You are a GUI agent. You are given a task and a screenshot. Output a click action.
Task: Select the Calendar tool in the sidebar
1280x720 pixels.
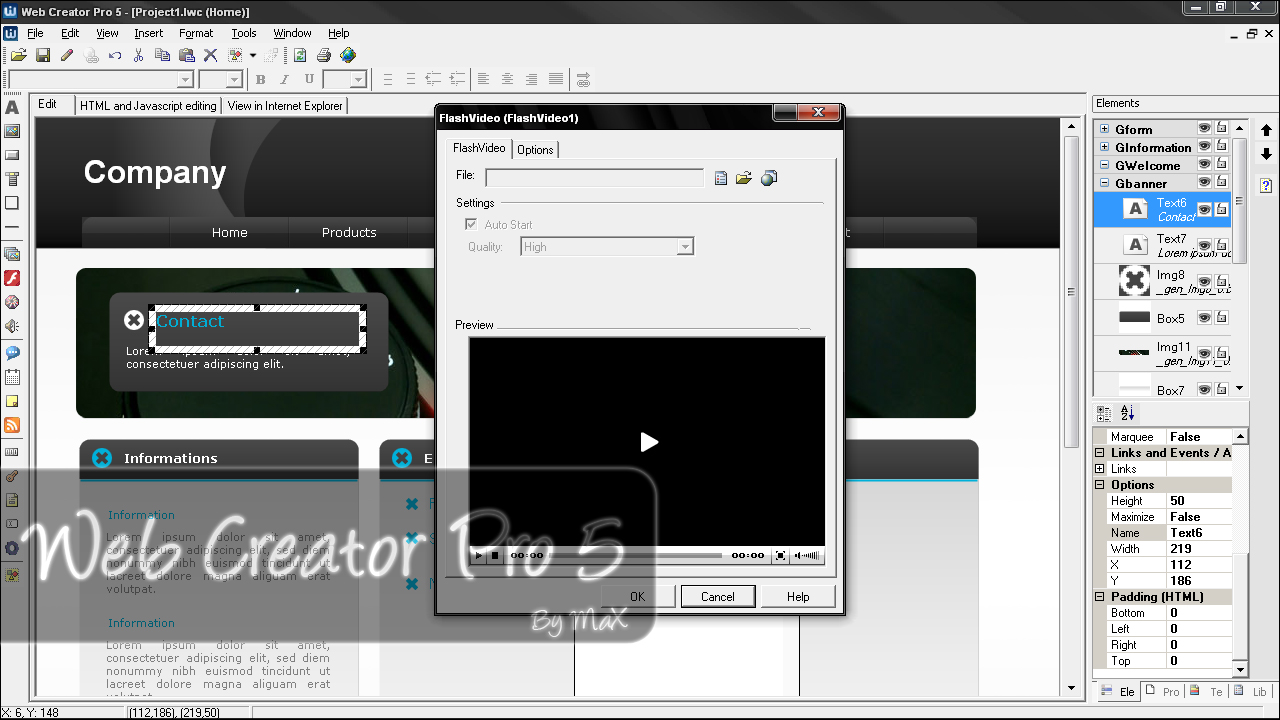coord(12,377)
